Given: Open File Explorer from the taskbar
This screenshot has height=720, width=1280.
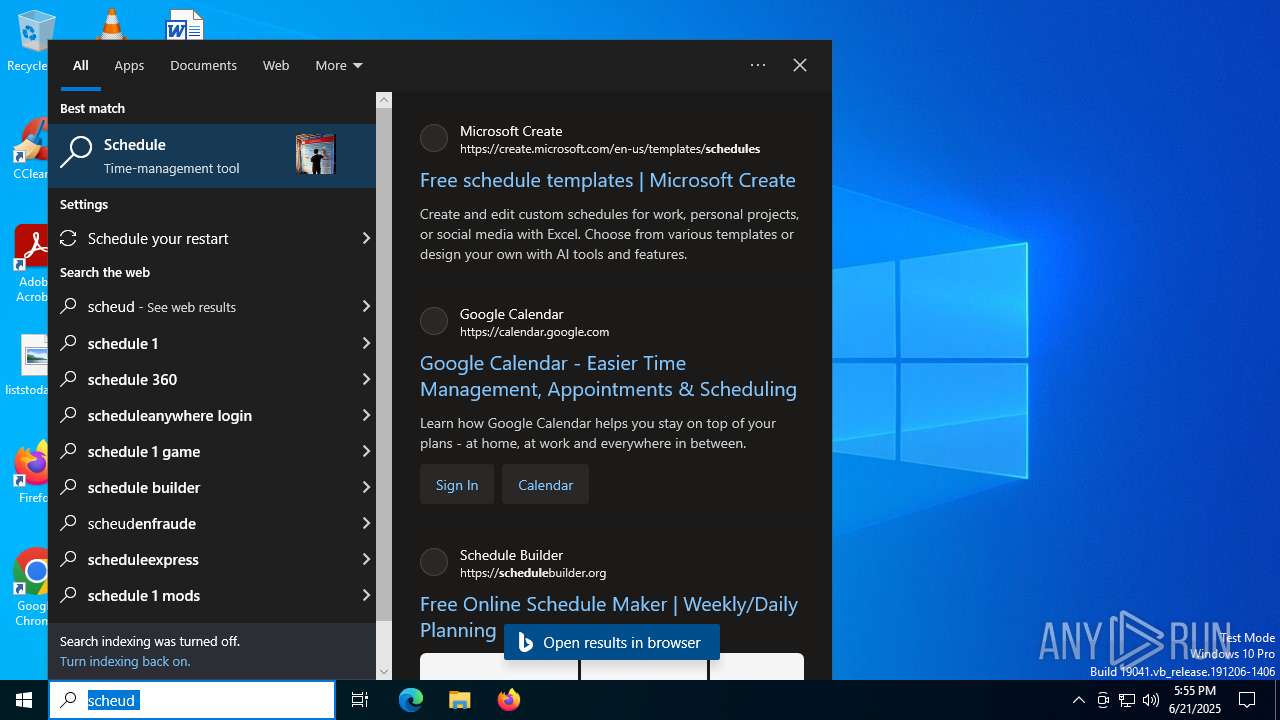Looking at the screenshot, I should (x=460, y=700).
